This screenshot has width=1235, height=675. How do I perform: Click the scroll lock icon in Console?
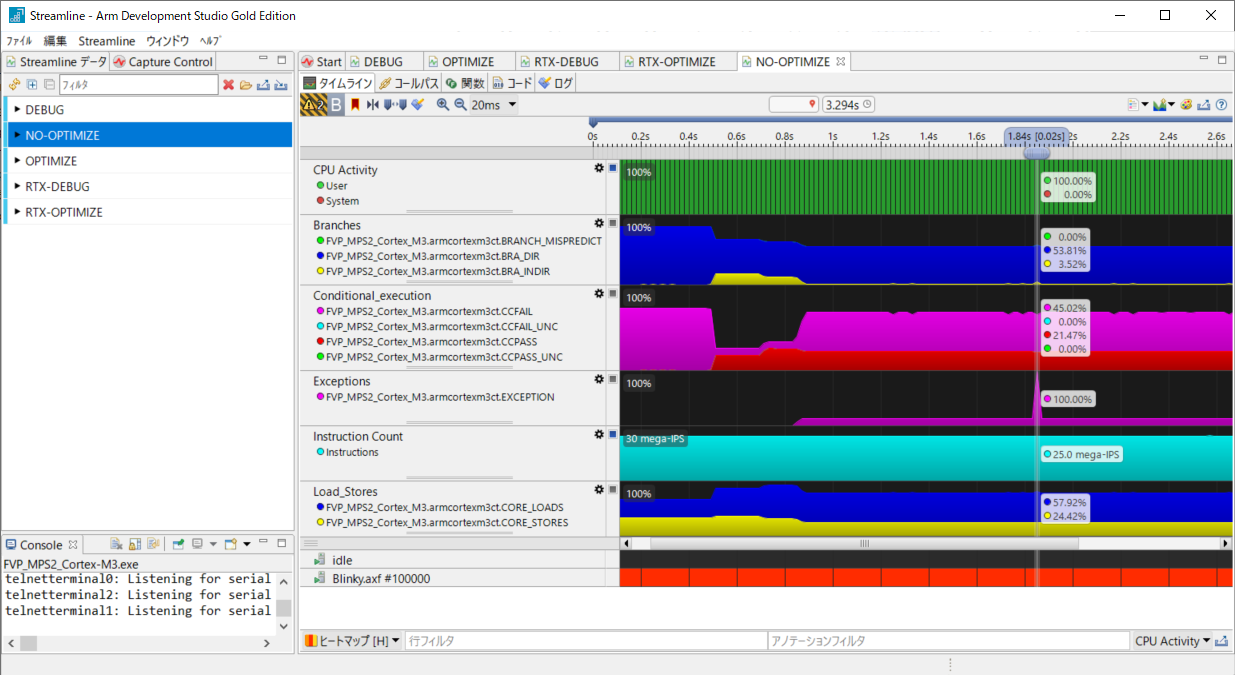pos(135,544)
